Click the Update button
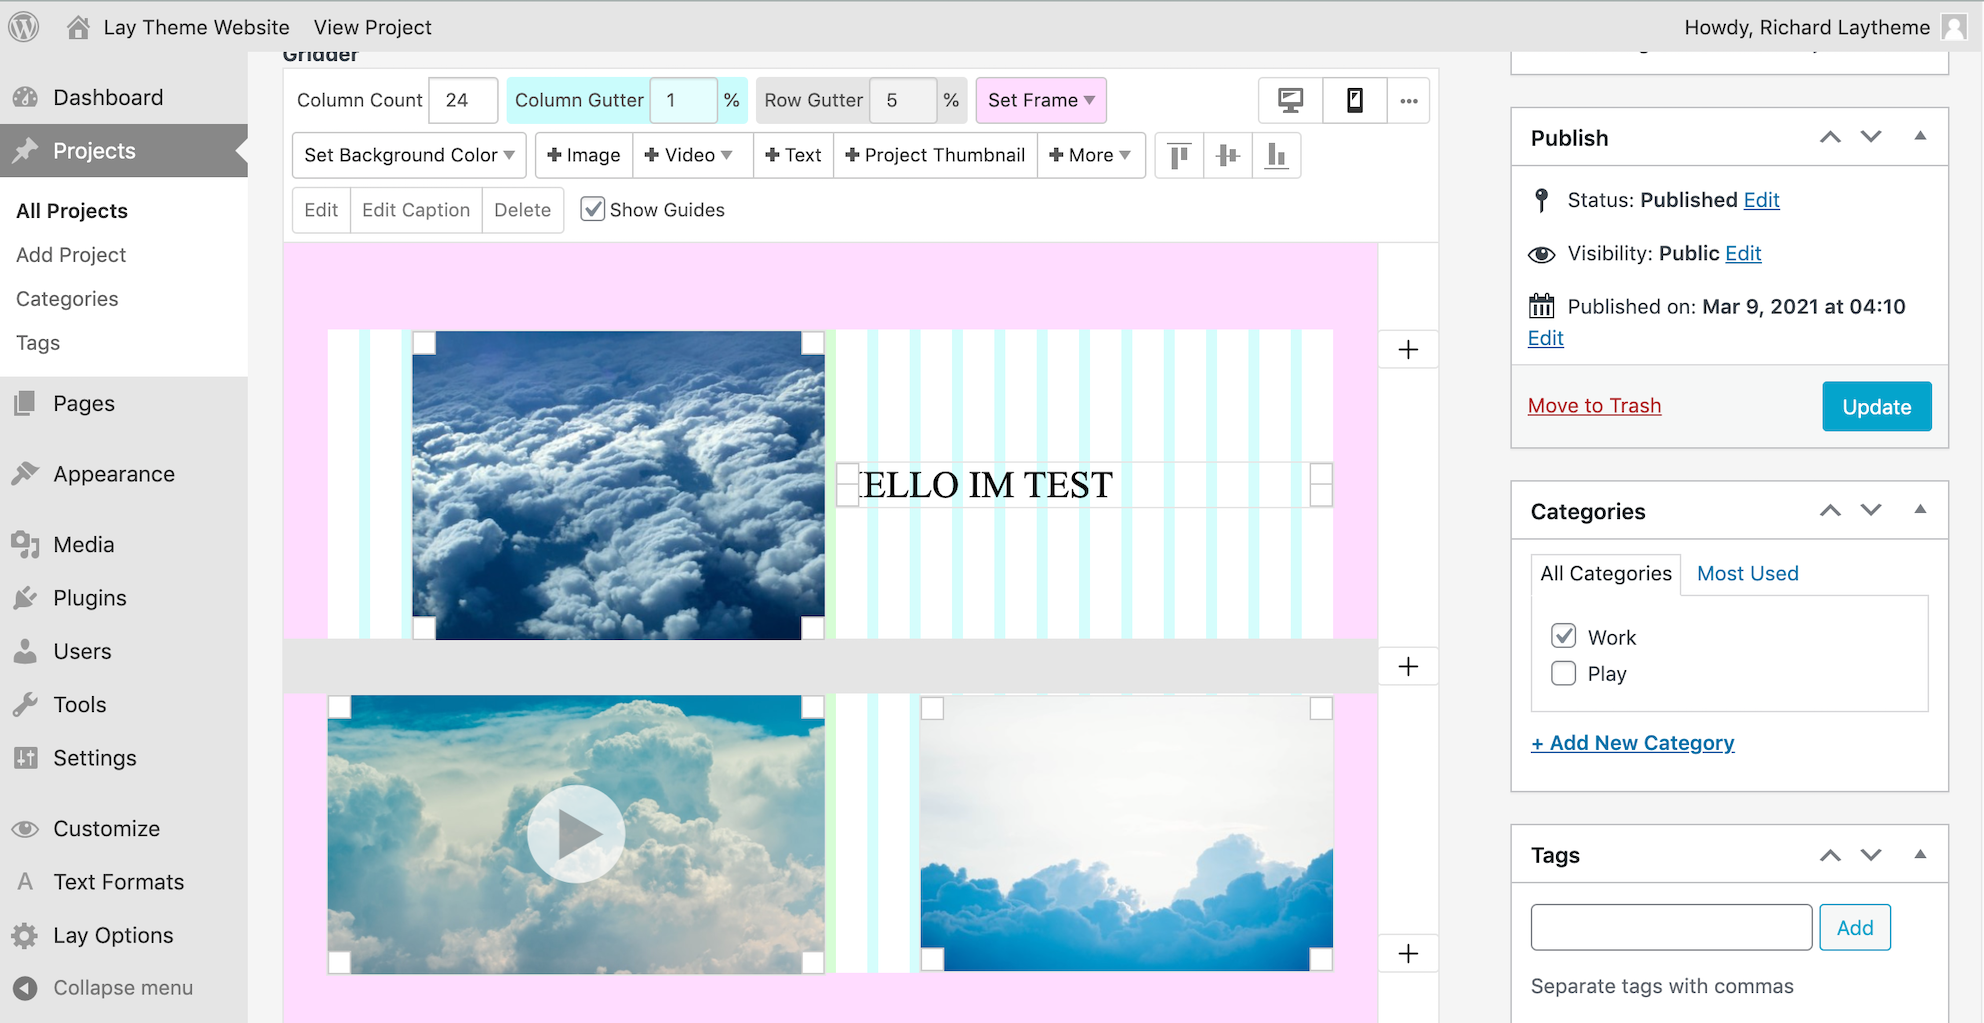Screen dimensions: 1984x1023 (x=1876, y=406)
